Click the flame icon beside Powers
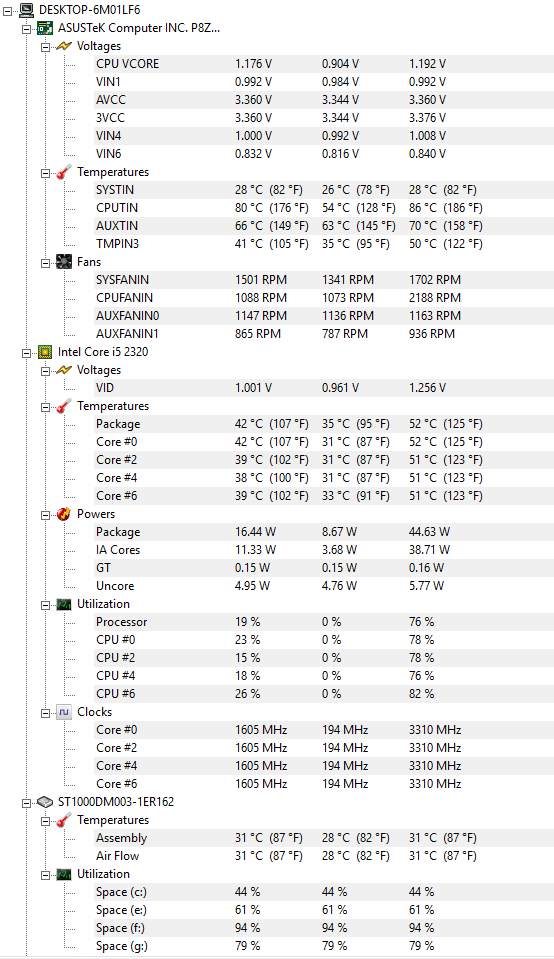554x959 pixels. tap(64, 514)
